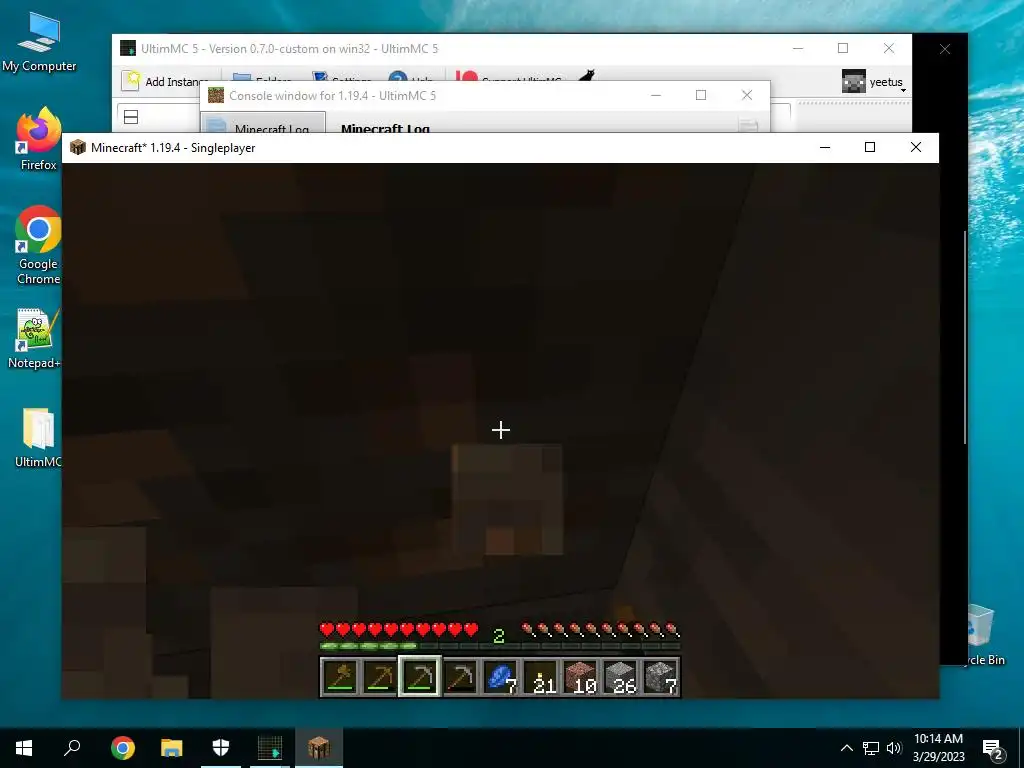
Task: Click the layout icon below Add Instance
Action: click(x=131, y=117)
